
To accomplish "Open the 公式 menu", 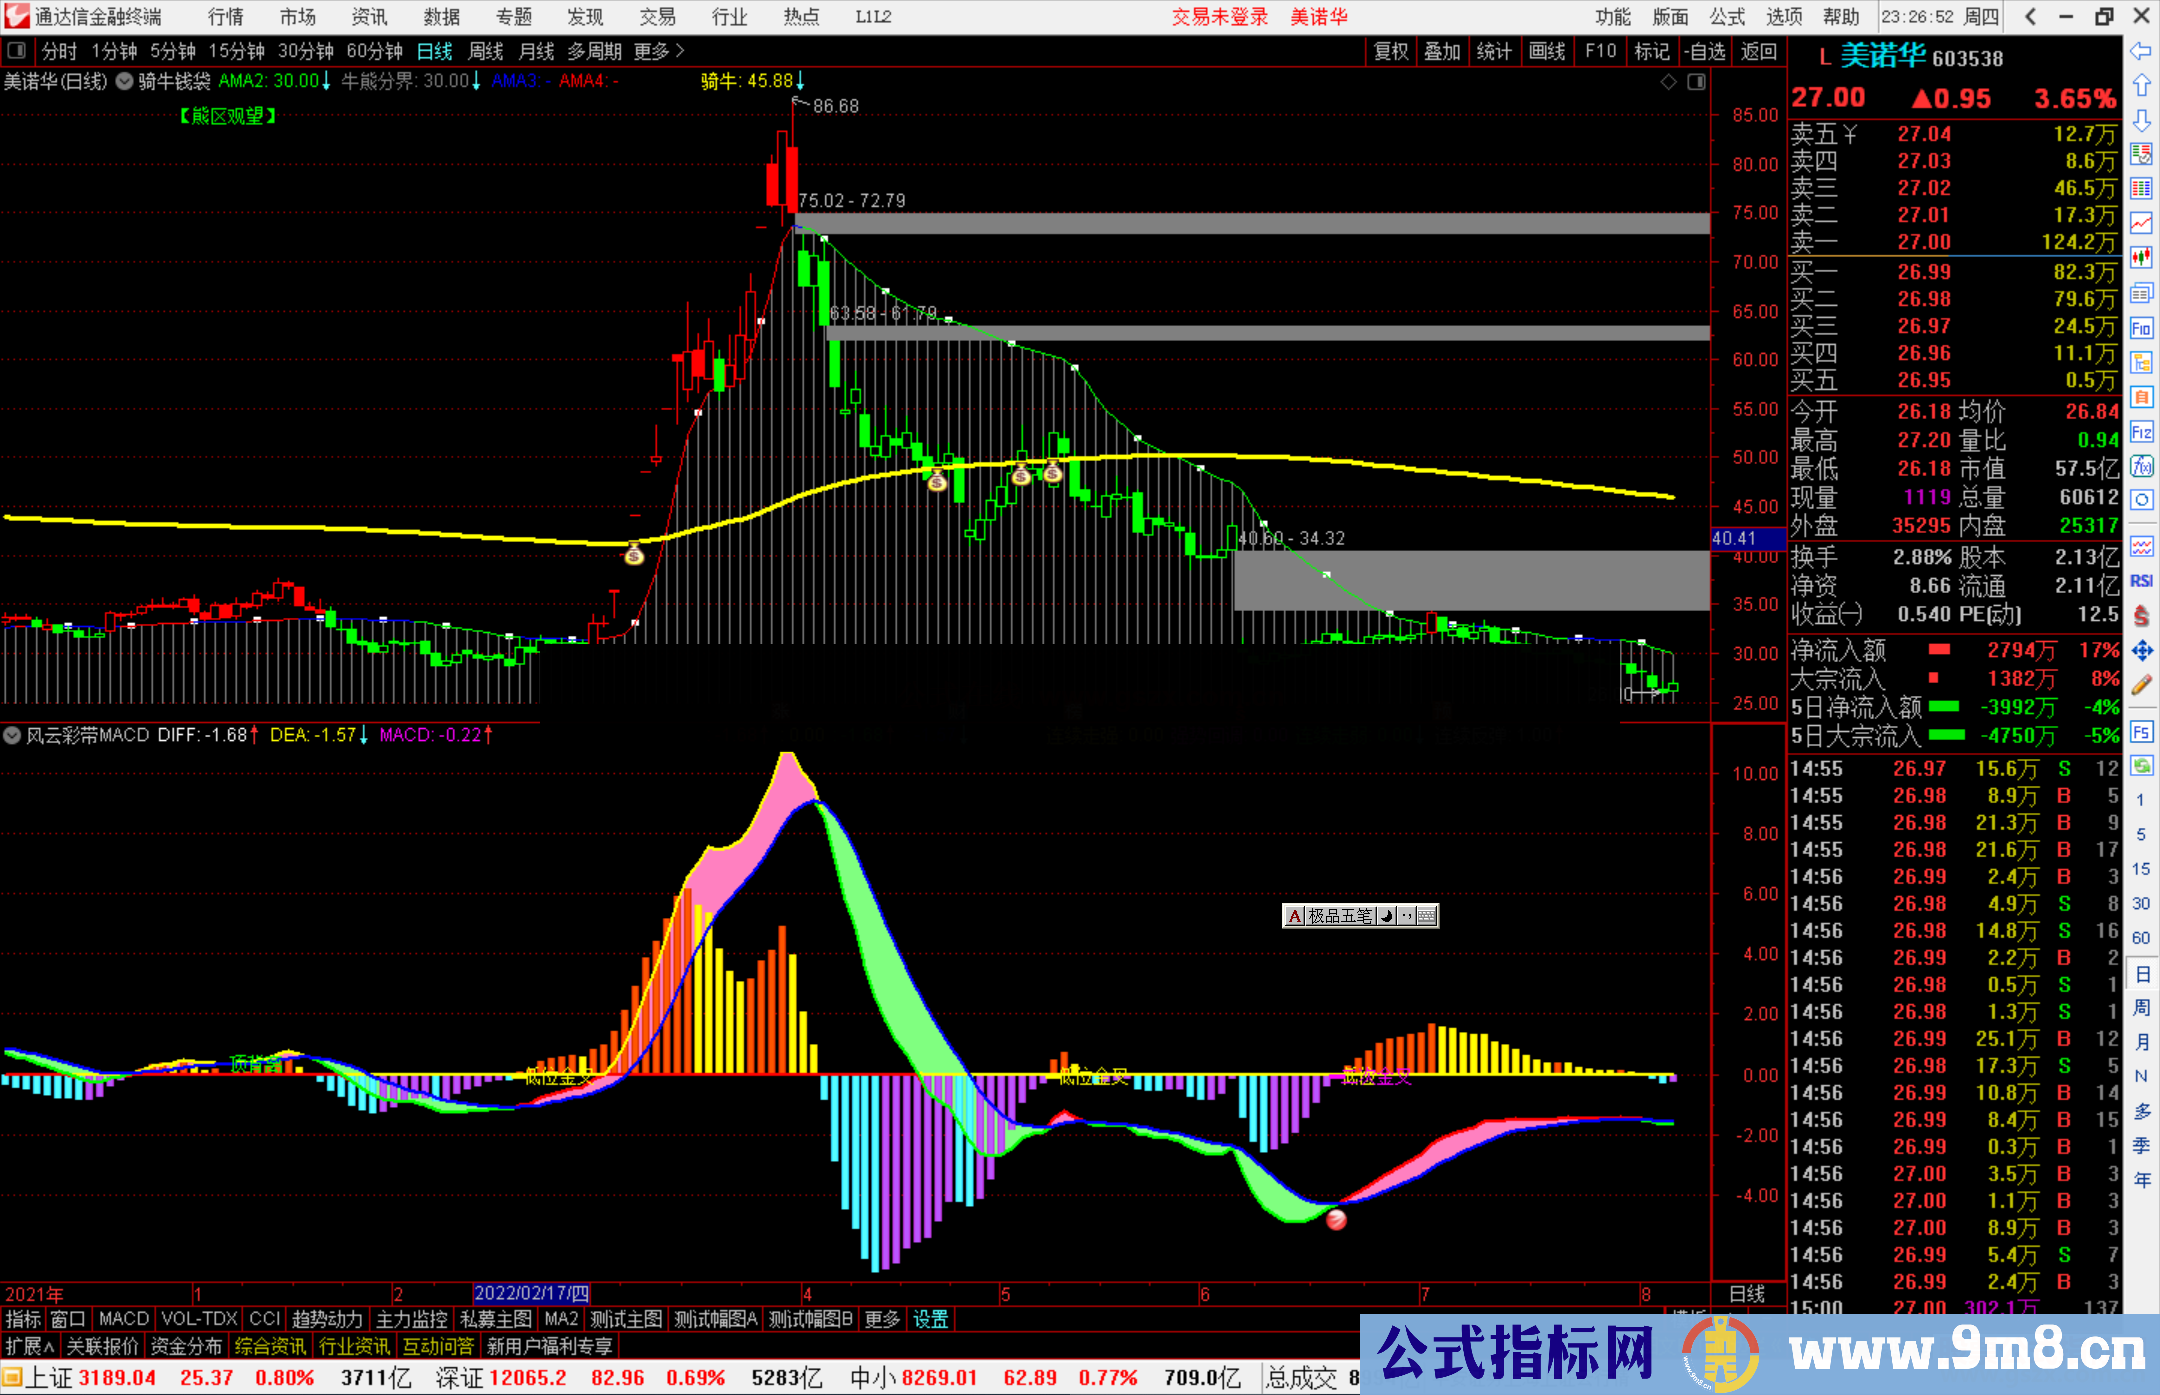I will tap(1727, 17).
